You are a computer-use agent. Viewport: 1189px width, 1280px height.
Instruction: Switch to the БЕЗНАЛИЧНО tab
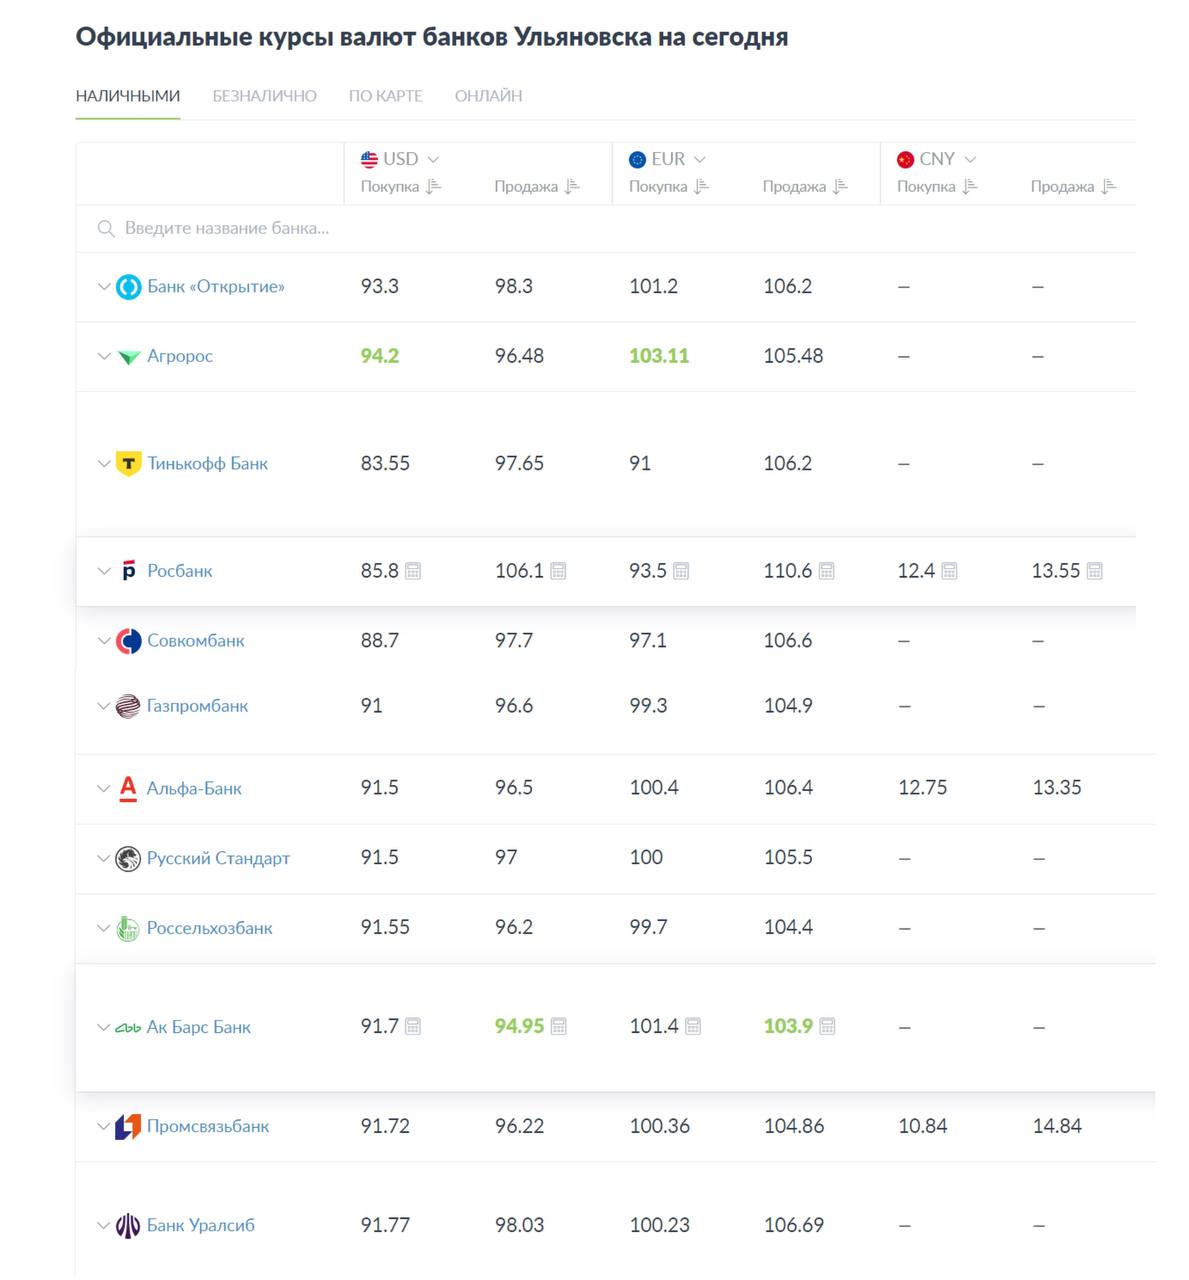tap(264, 96)
